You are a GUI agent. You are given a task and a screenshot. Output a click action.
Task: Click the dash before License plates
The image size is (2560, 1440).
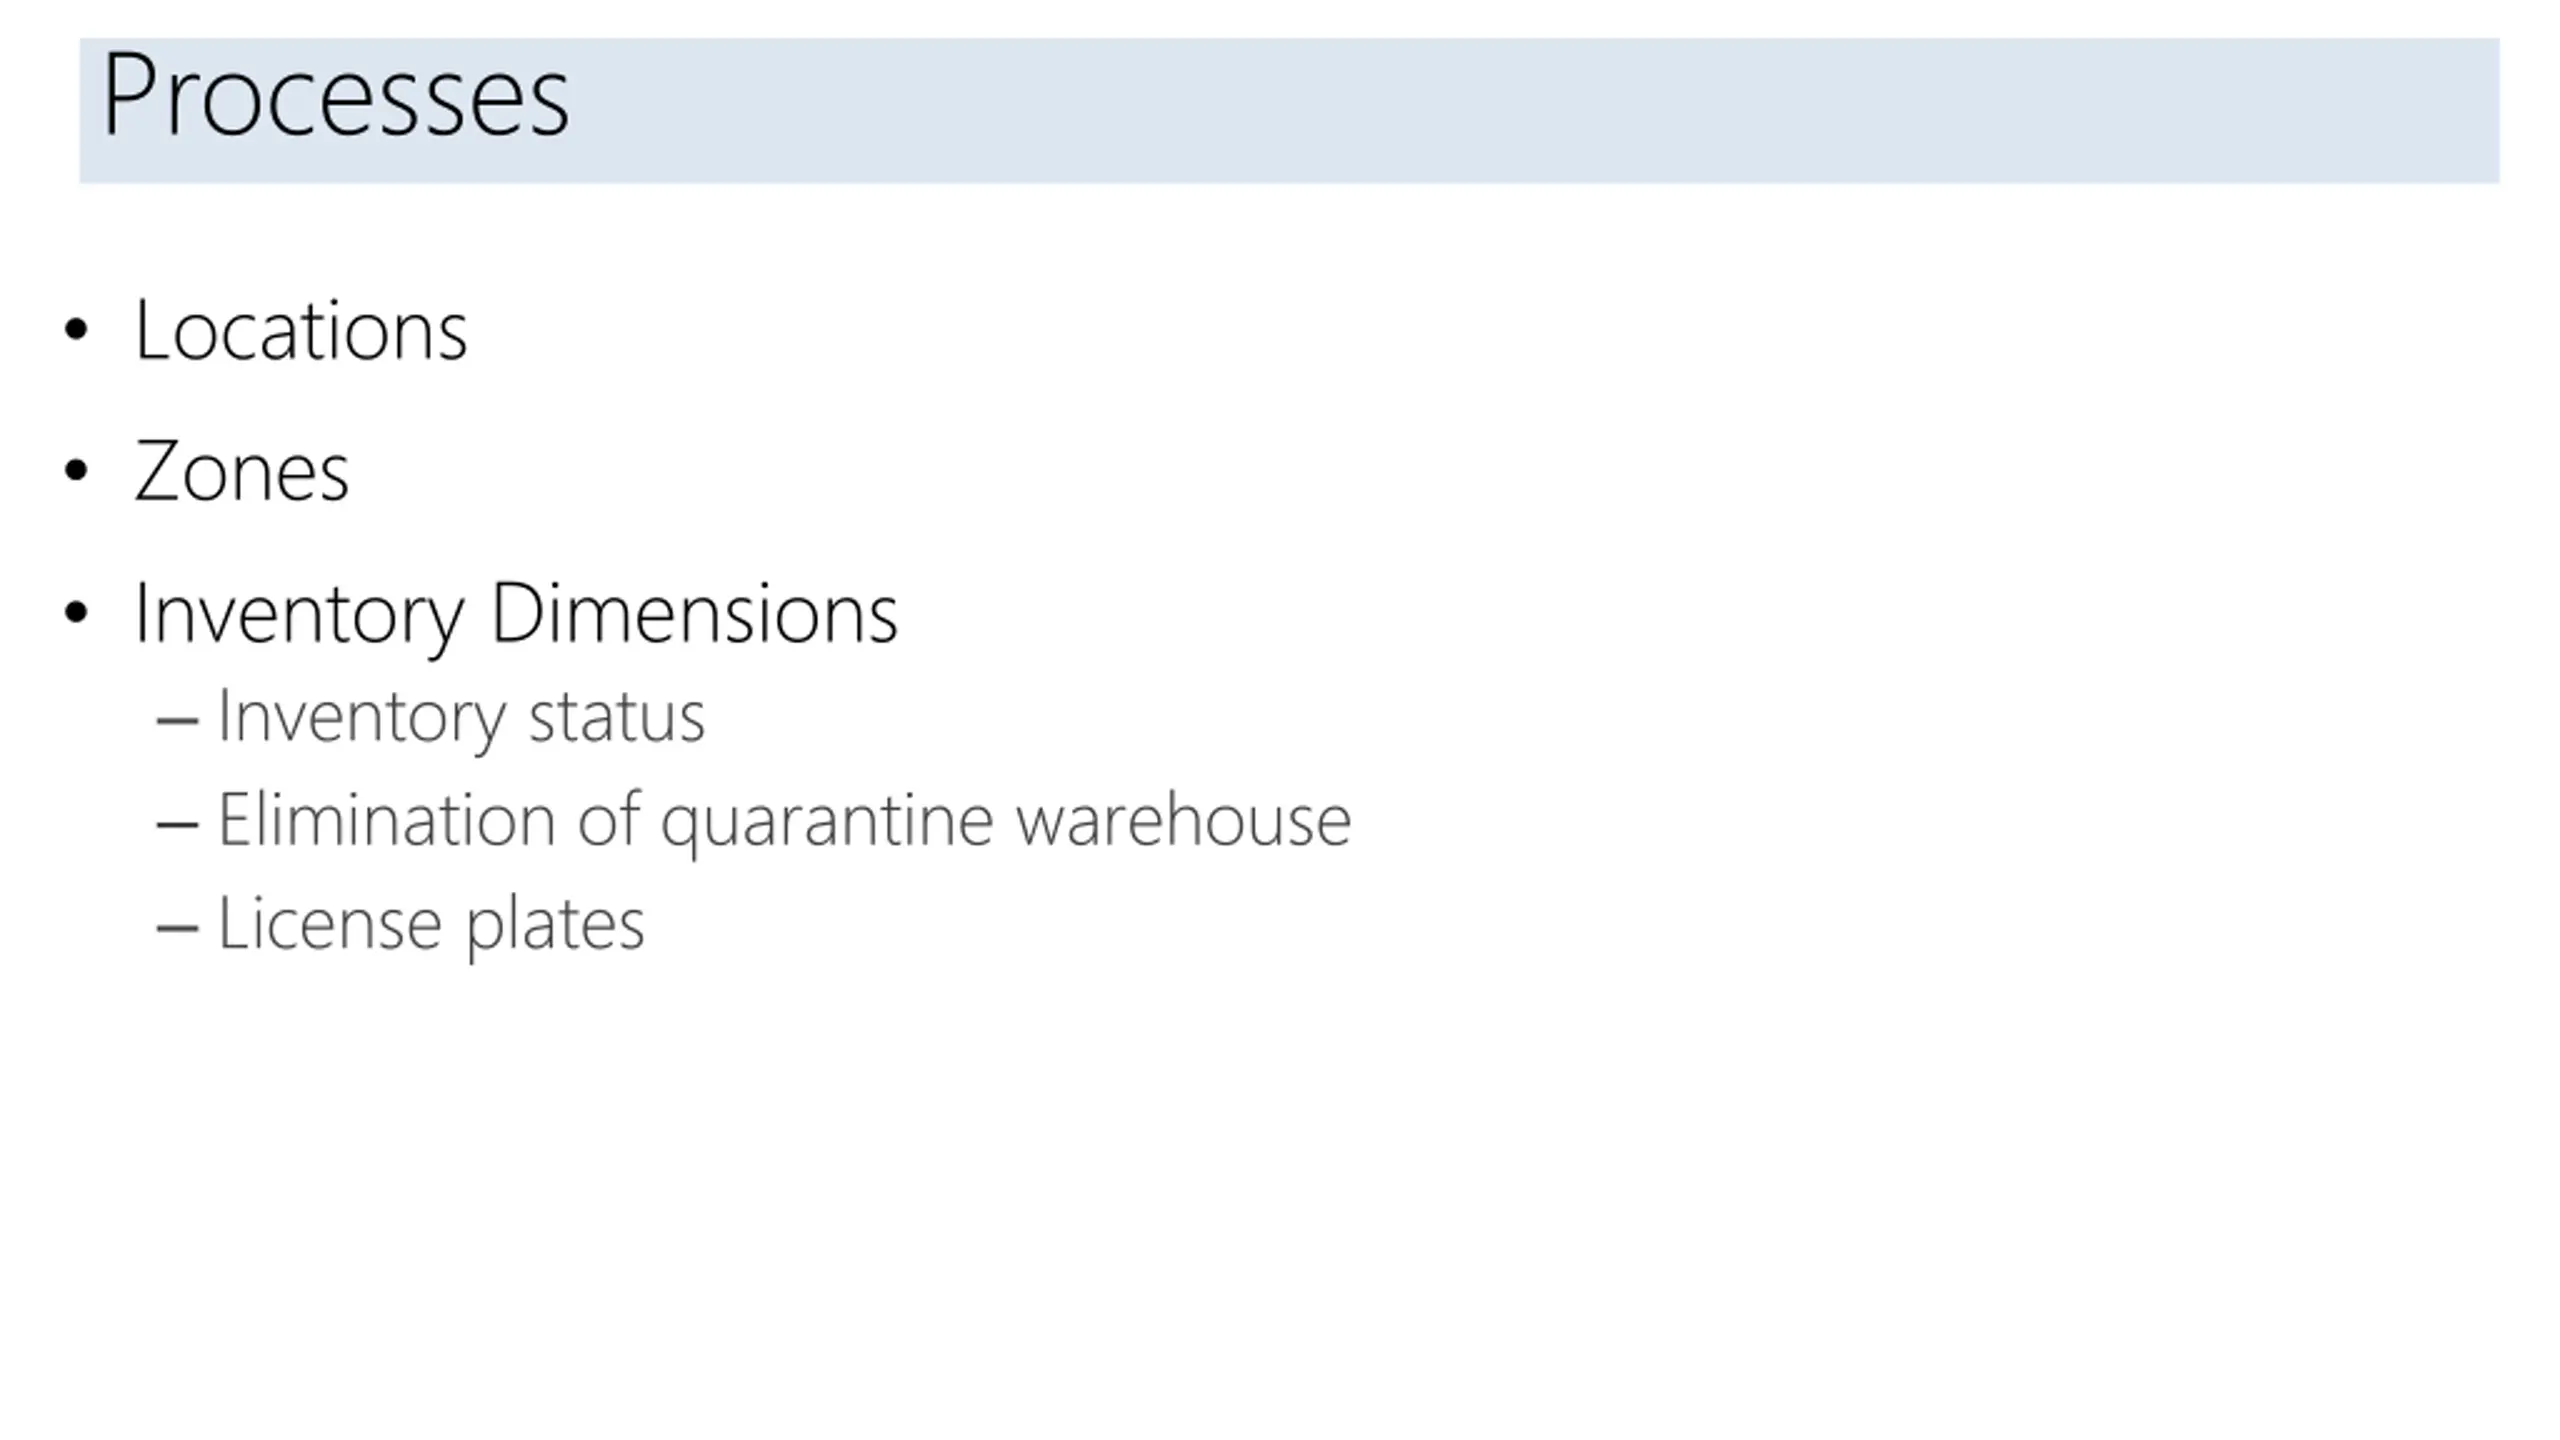click(177, 927)
